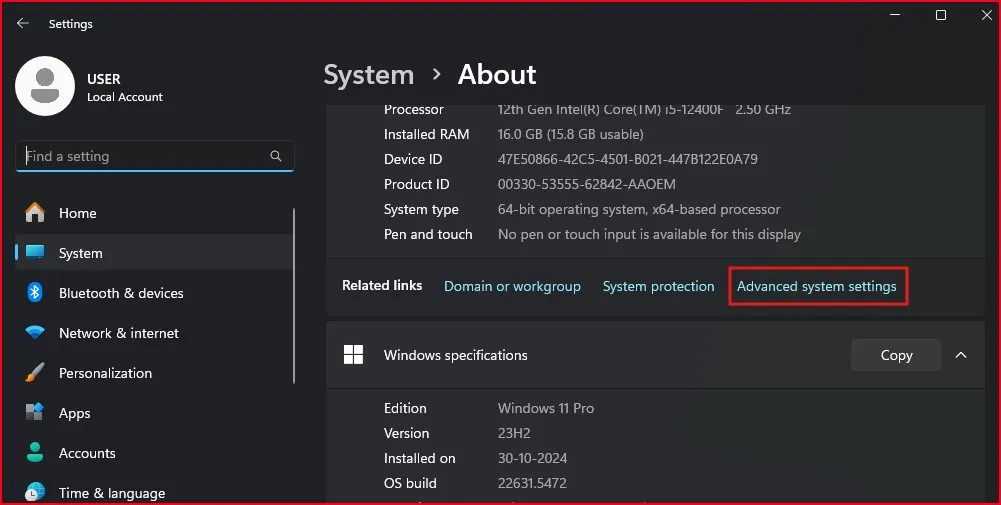Go back using the Settings back arrow
Image resolution: width=1001 pixels, height=505 pixels.
23,24
